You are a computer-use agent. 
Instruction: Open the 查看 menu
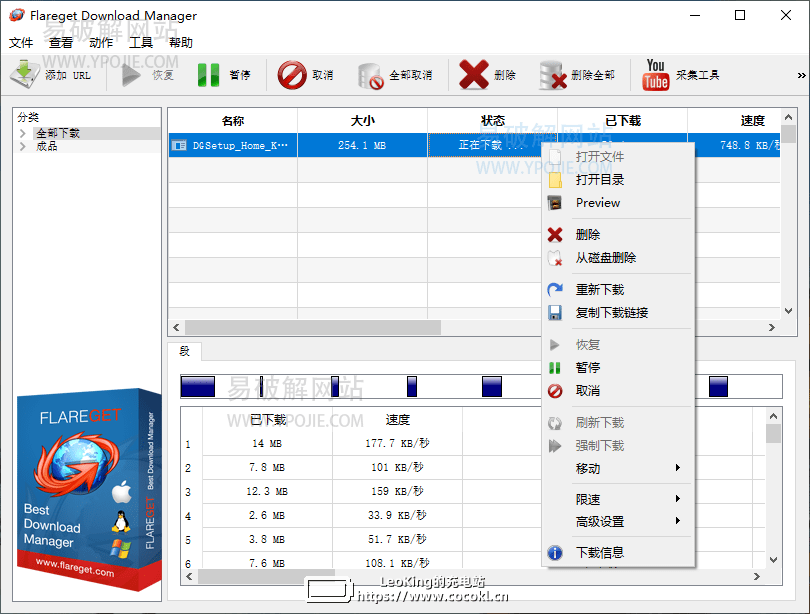(60, 42)
